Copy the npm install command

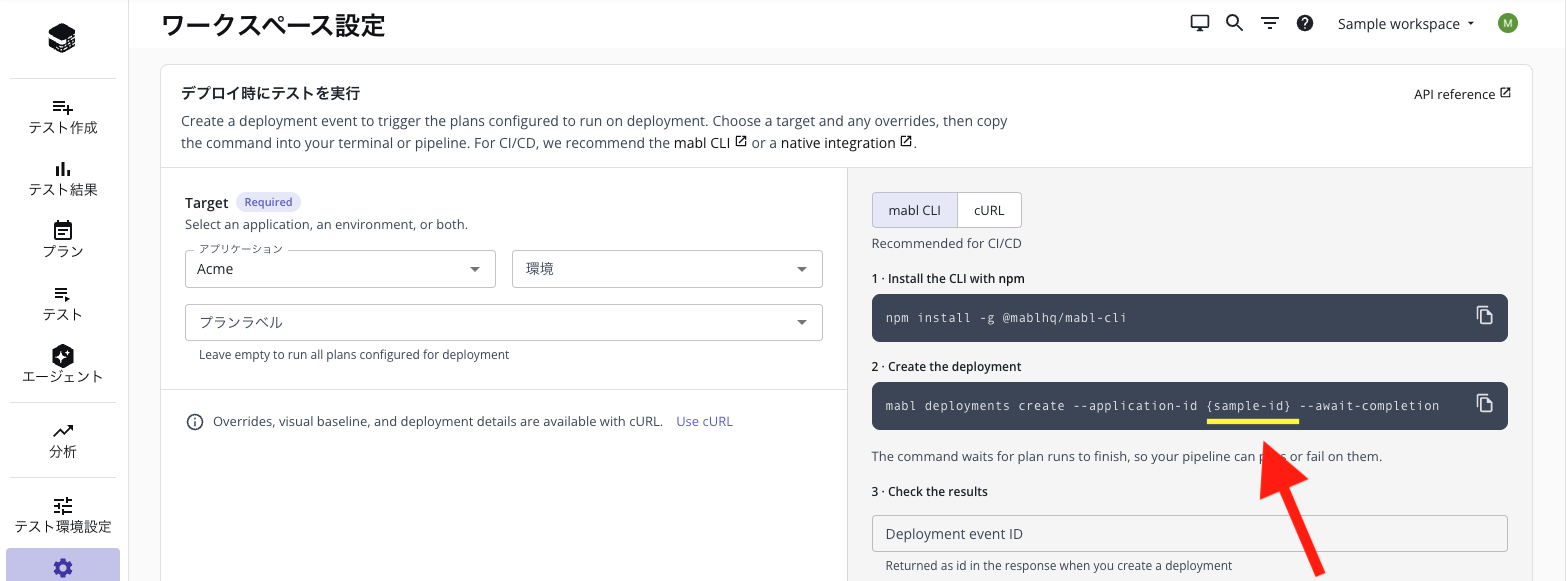(x=1485, y=316)
